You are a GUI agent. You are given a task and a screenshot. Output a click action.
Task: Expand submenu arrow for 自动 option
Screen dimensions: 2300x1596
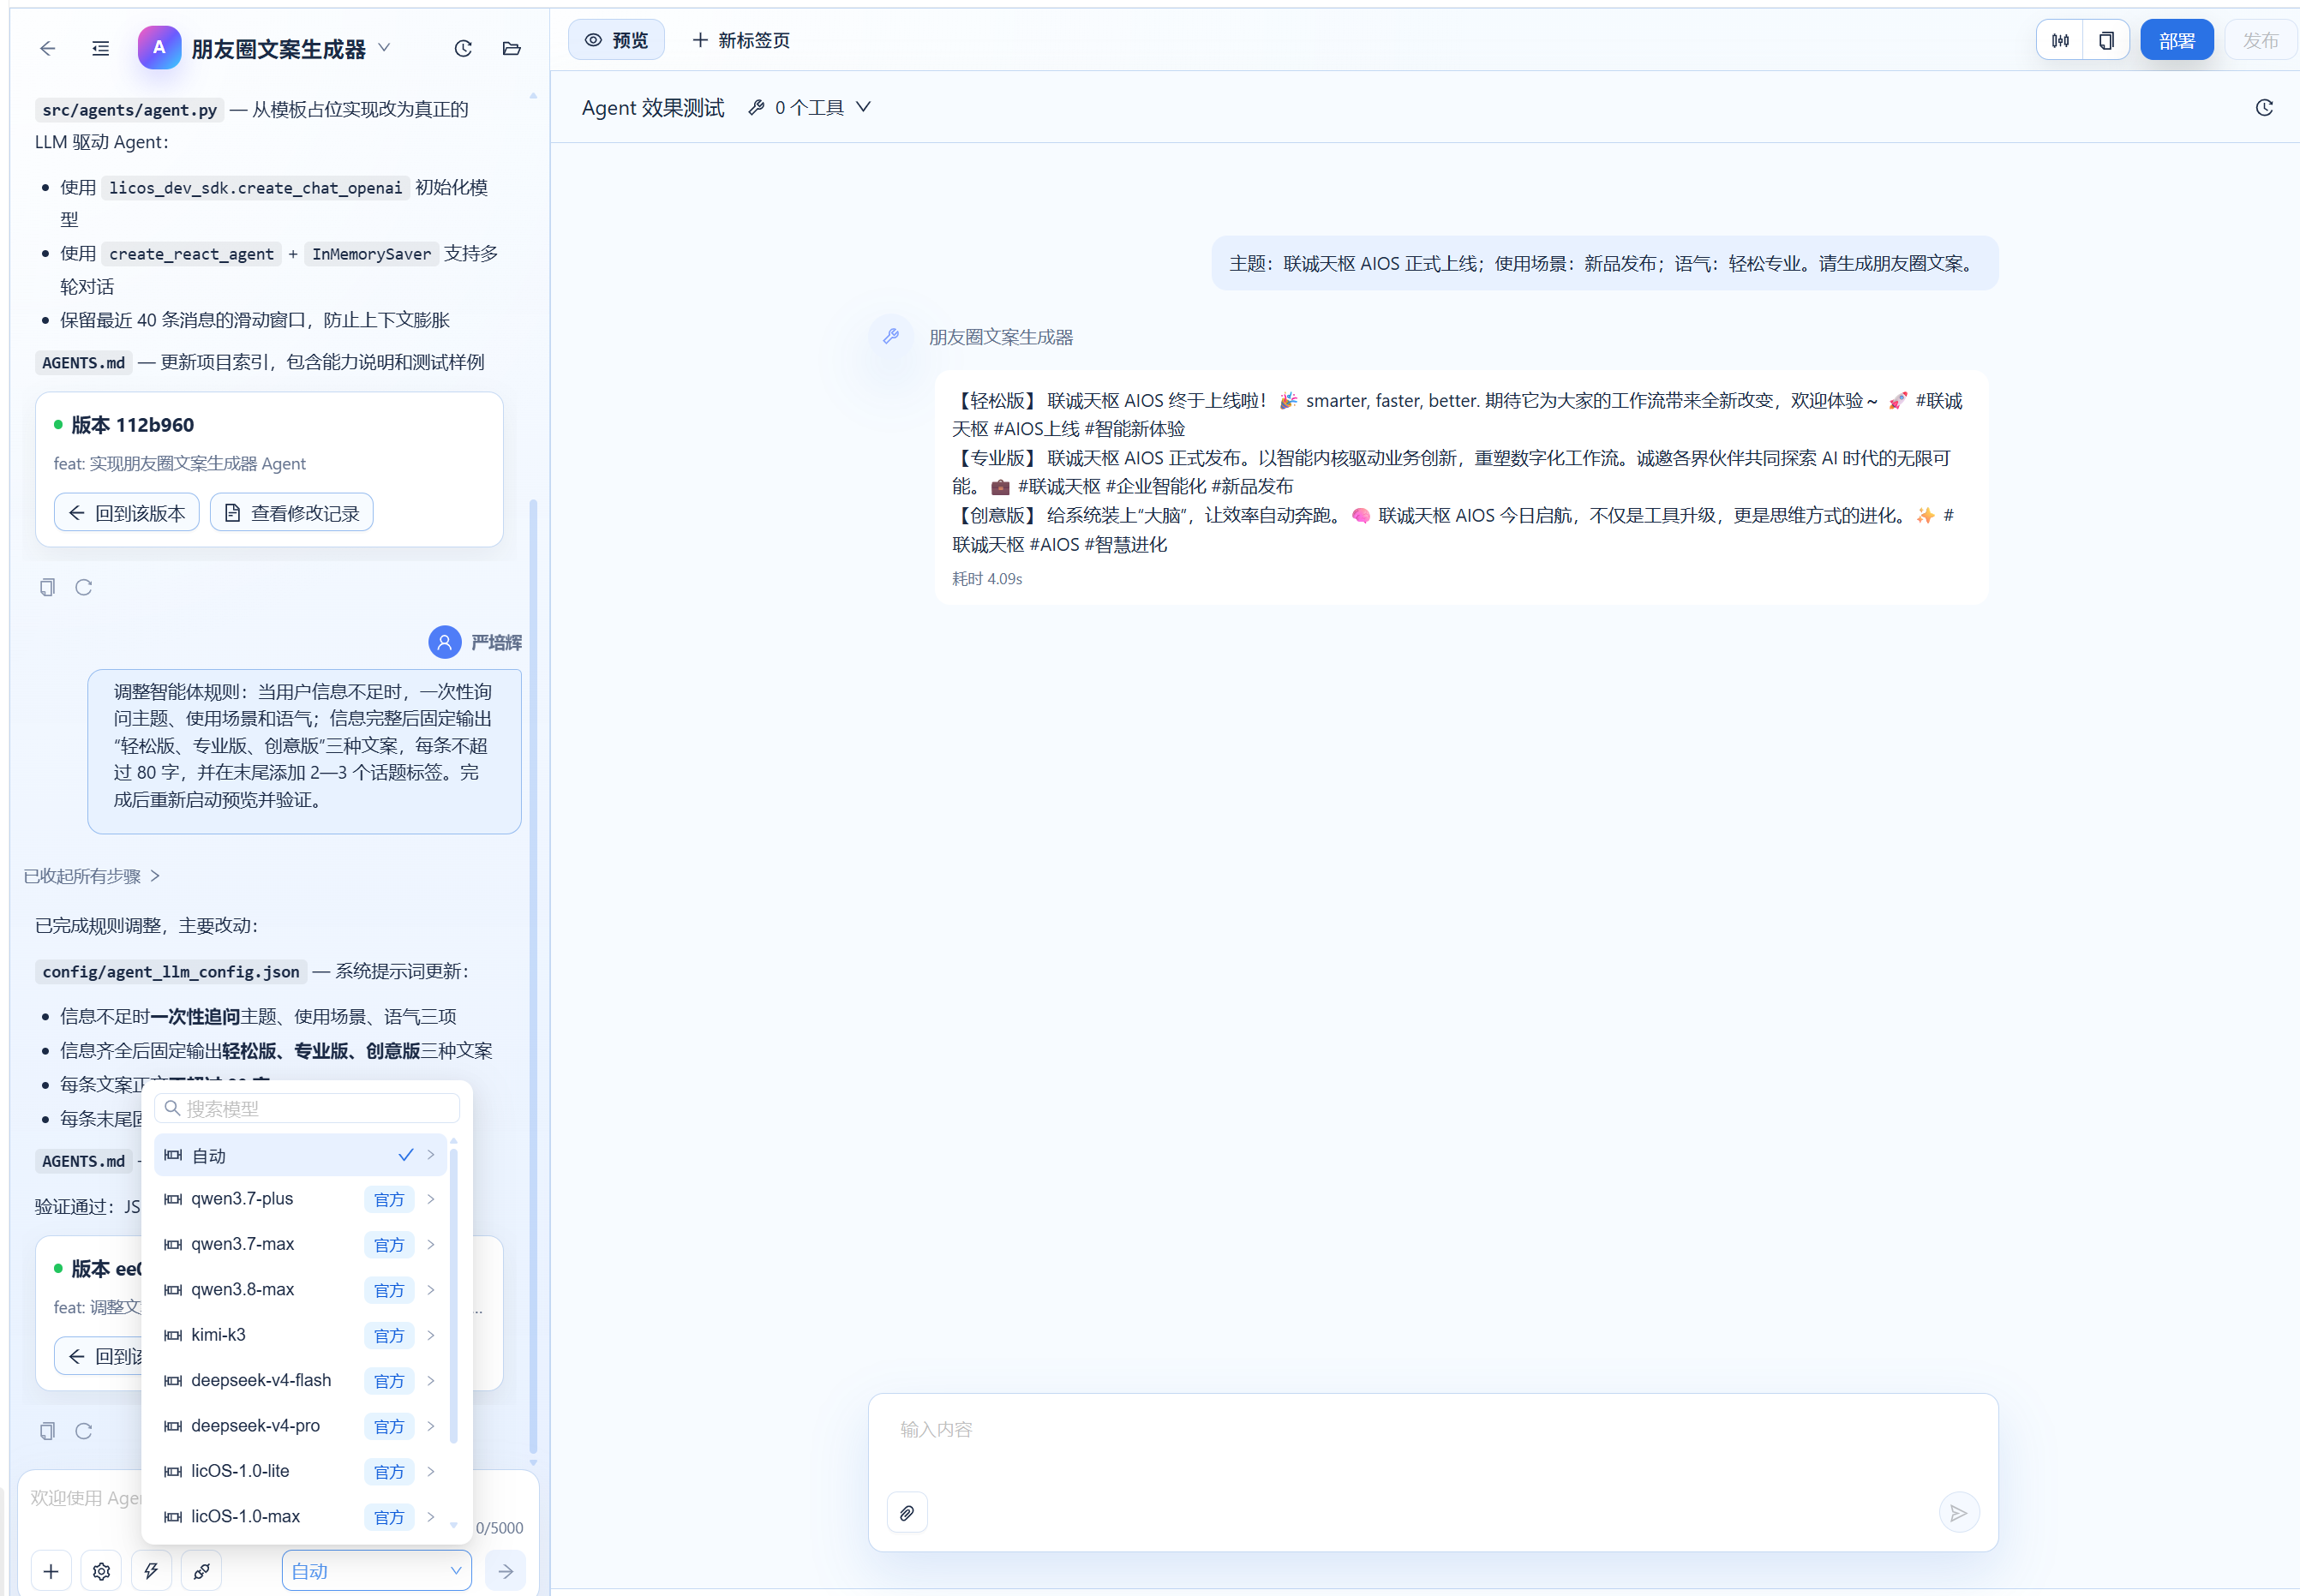pos(431,1155)
